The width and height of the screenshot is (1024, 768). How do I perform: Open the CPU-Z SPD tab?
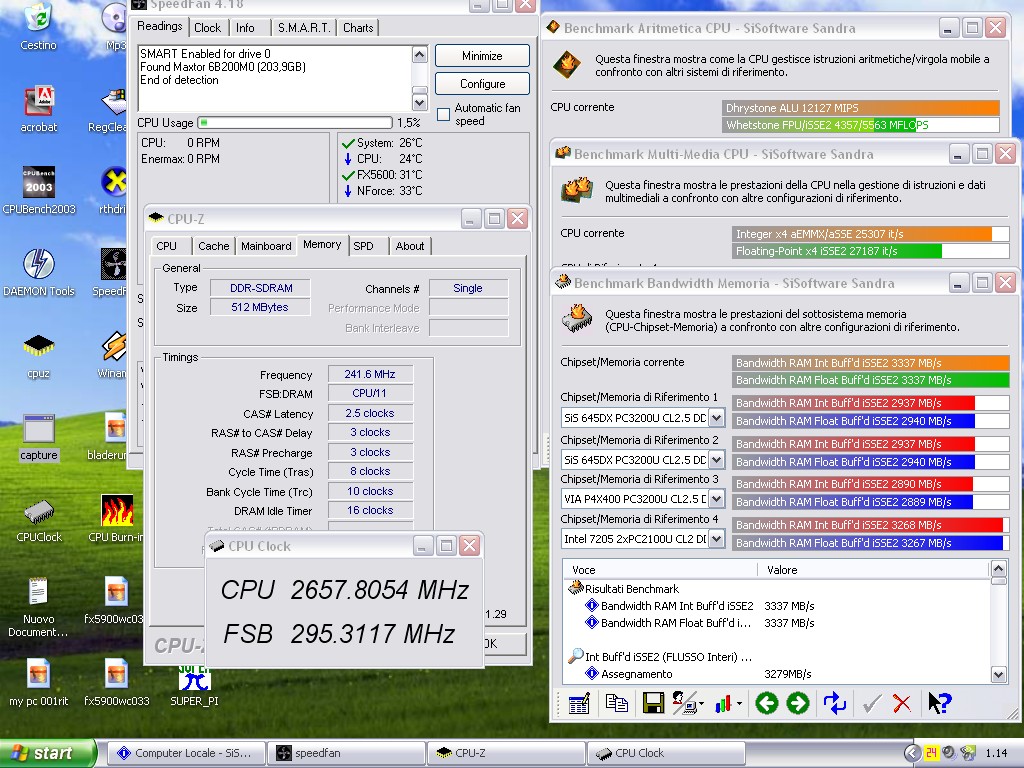[364, 246]
